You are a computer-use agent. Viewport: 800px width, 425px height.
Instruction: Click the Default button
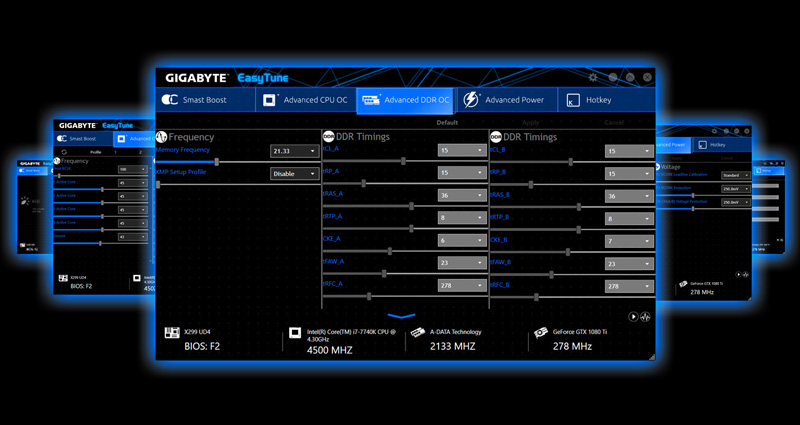tap(447, 122)
